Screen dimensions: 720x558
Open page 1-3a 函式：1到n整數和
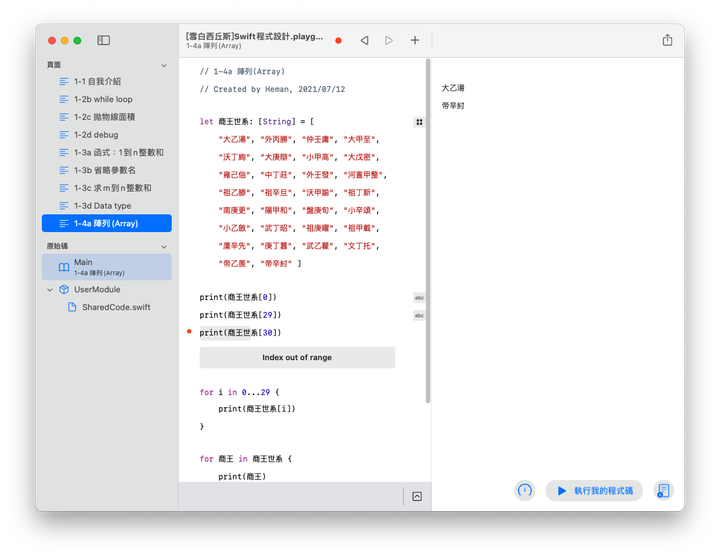(107, 152)
